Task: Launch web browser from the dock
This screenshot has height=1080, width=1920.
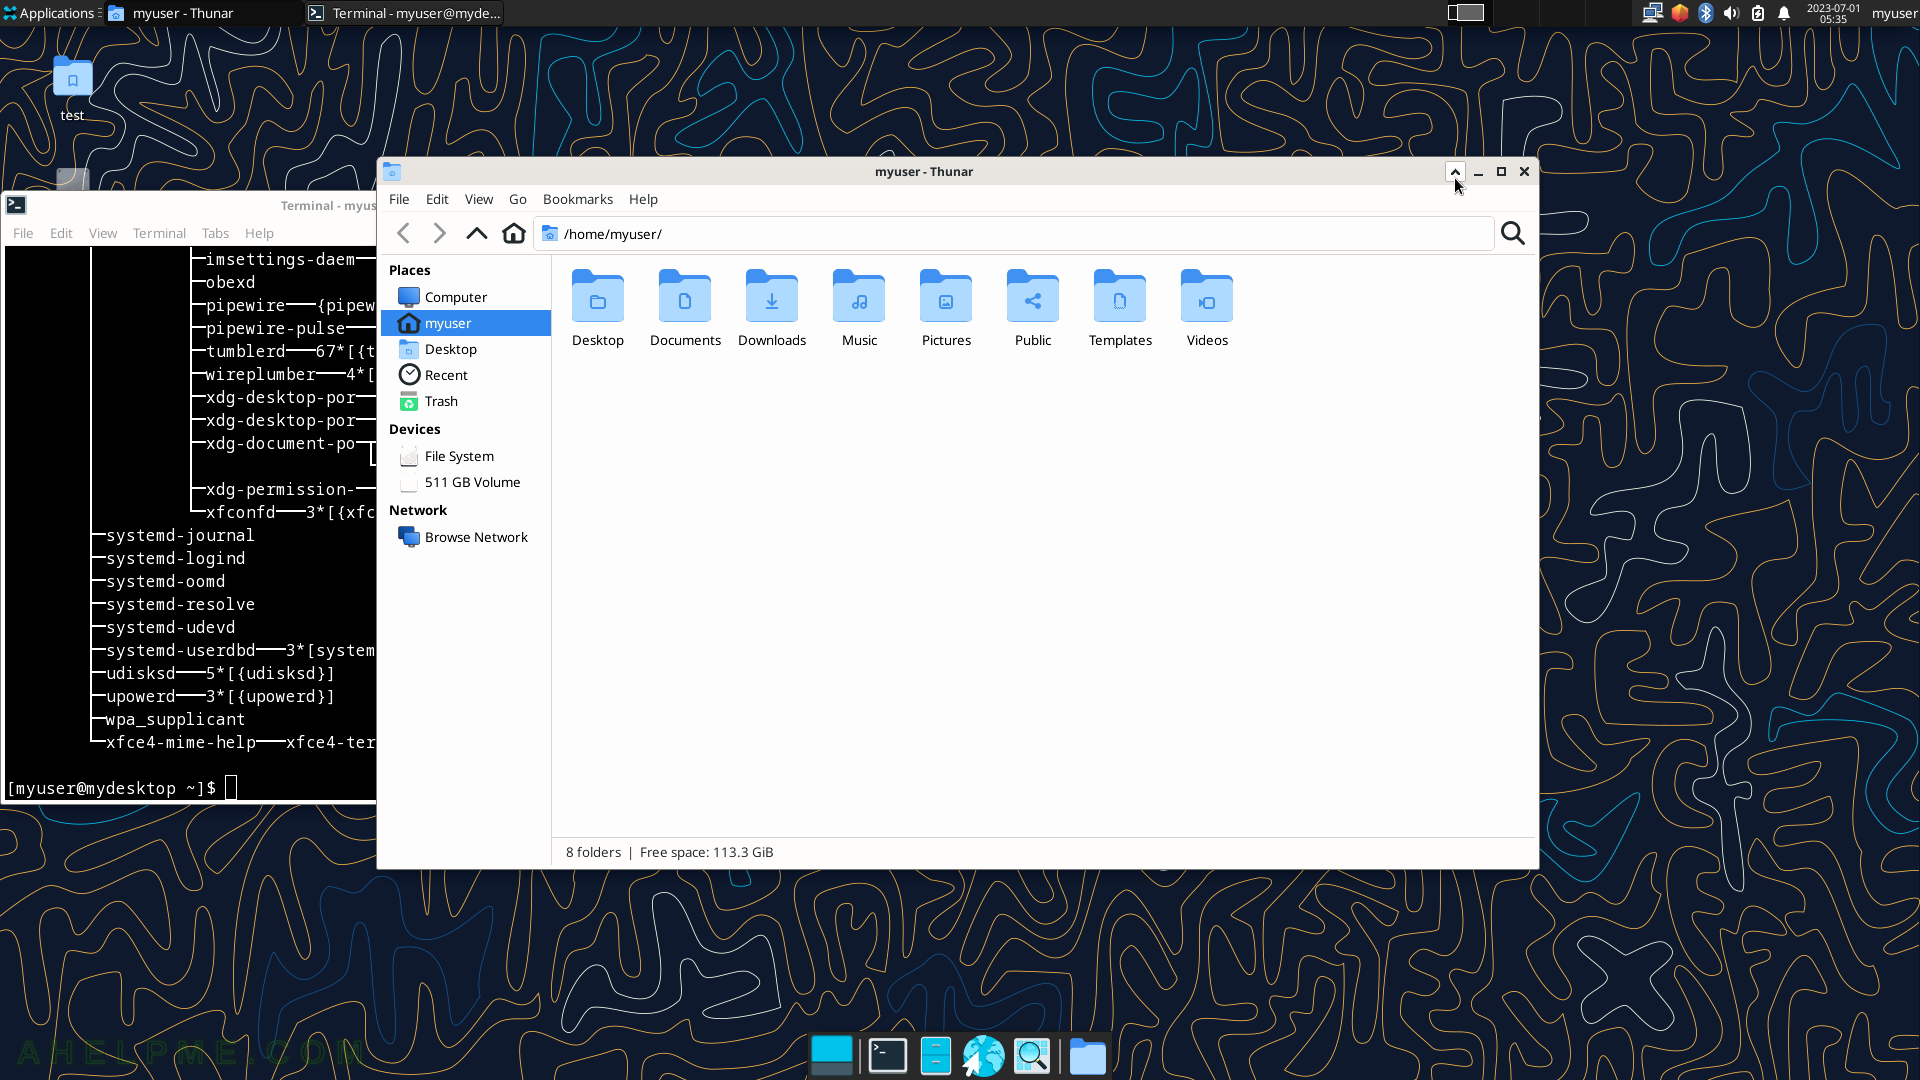Action: (x=983, y=1055)
